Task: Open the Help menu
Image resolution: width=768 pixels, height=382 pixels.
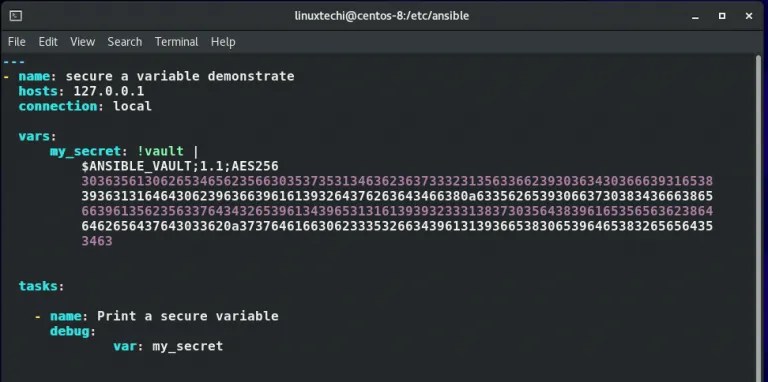Action: 223,42
